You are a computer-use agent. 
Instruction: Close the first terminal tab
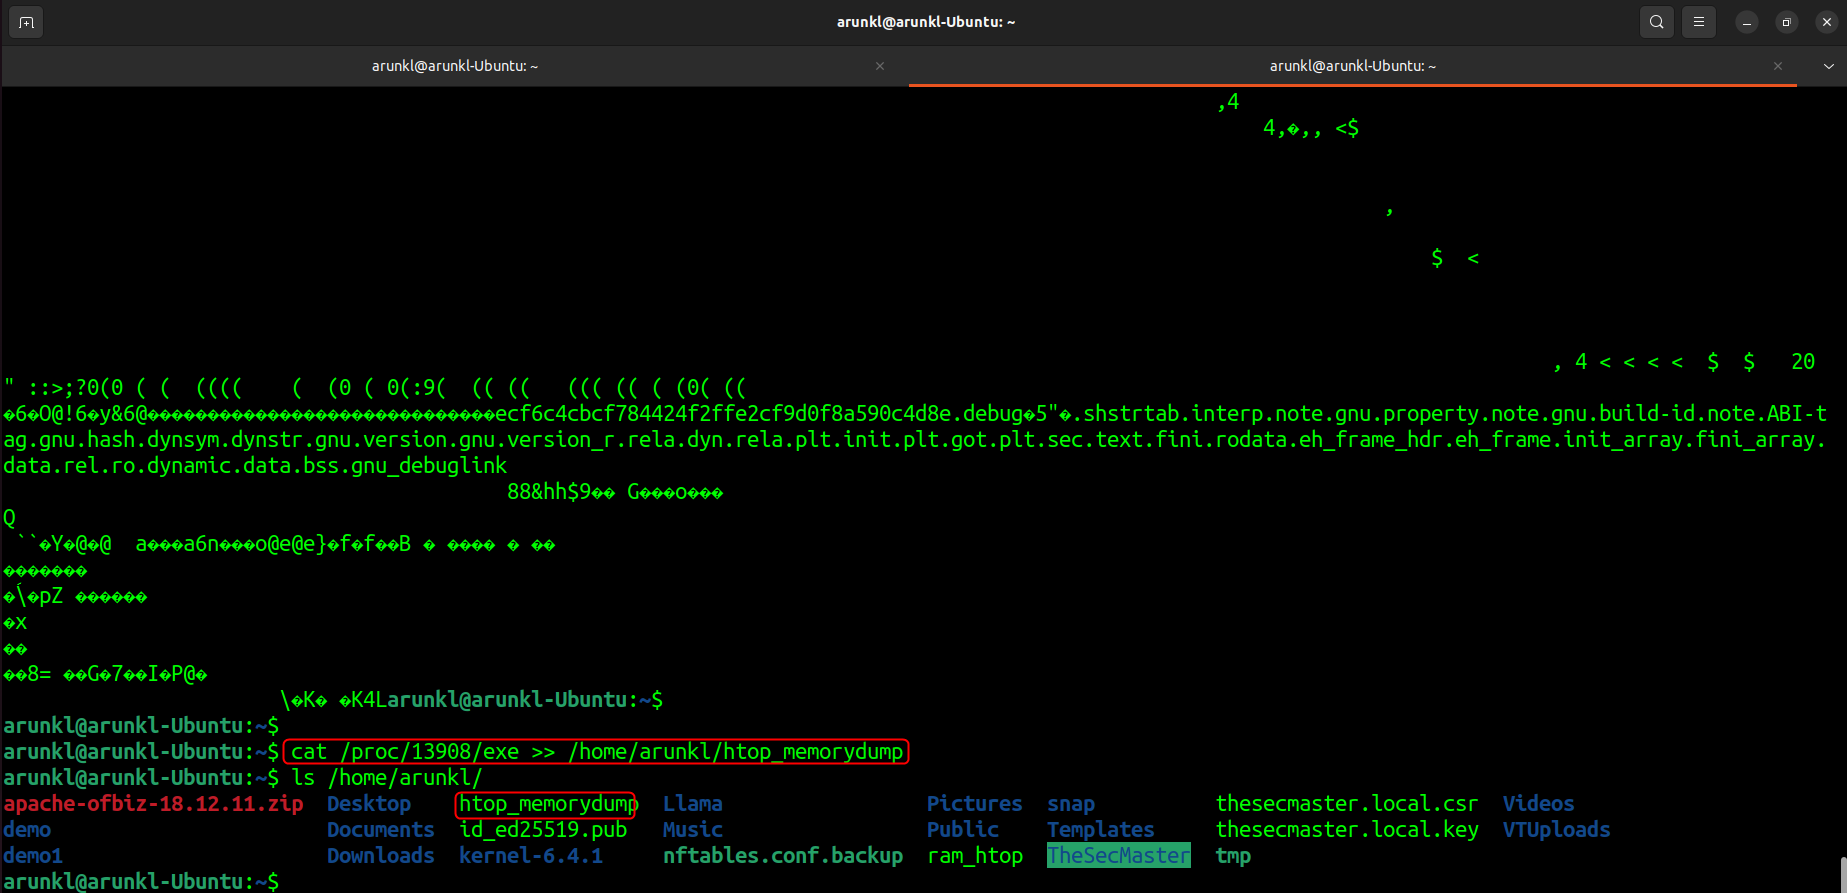tap(880, 66)
